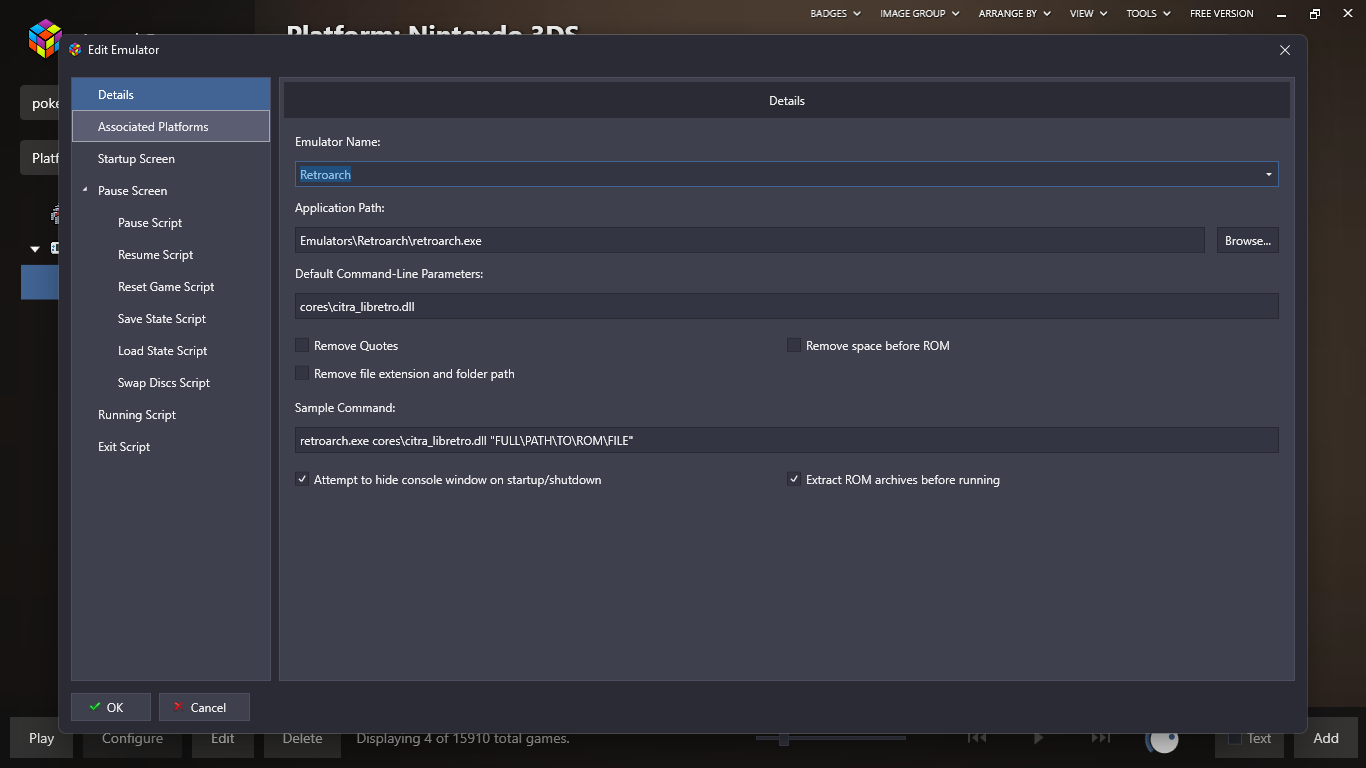
Task: Confirm with the OK button
Action: [111, 707]
